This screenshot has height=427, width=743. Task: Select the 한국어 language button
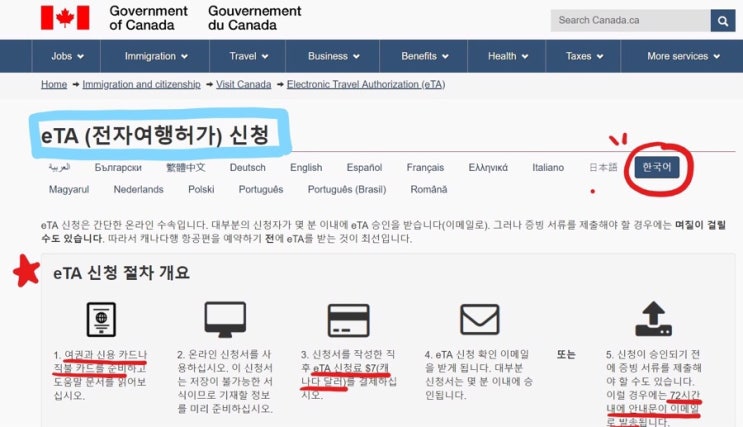tap(657, 167)
